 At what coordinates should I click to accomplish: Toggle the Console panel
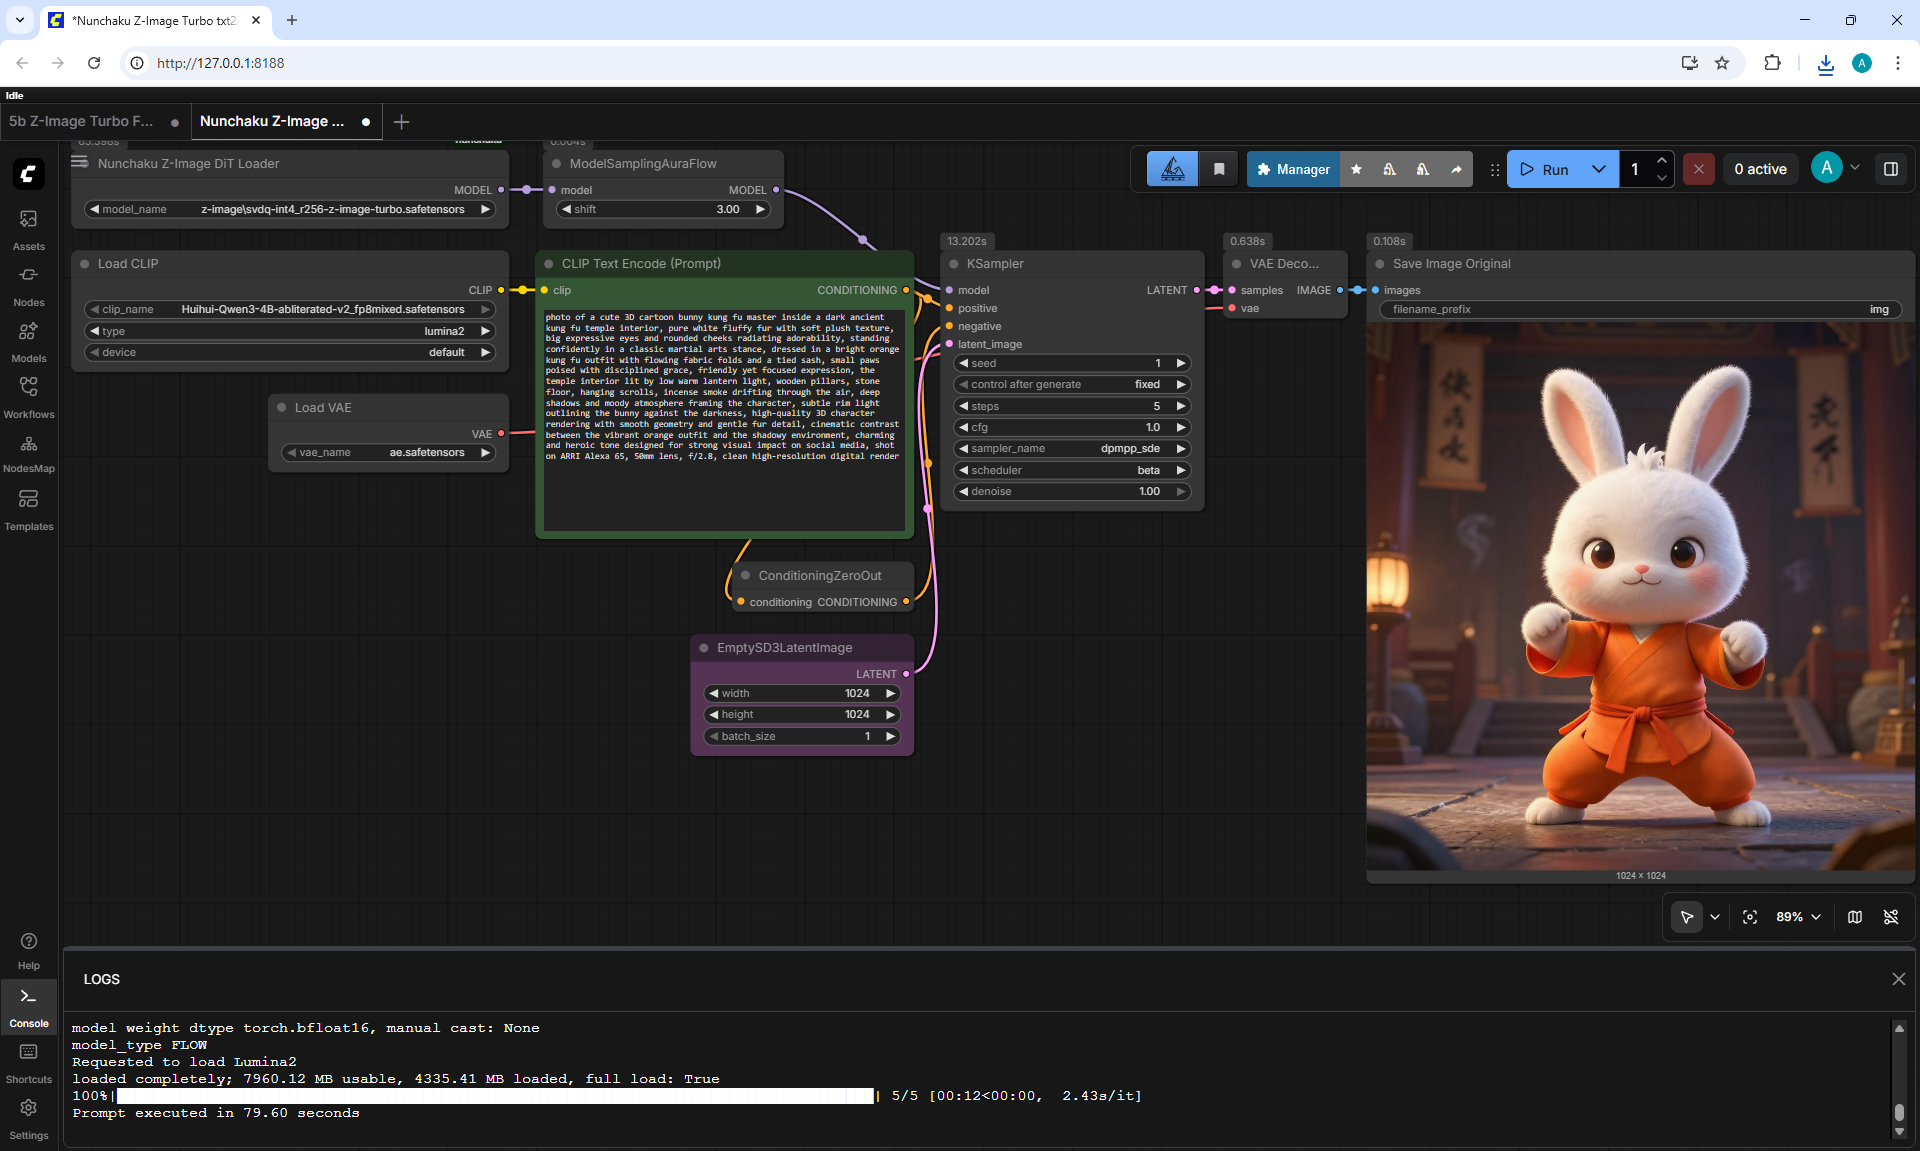[28, 1007]
